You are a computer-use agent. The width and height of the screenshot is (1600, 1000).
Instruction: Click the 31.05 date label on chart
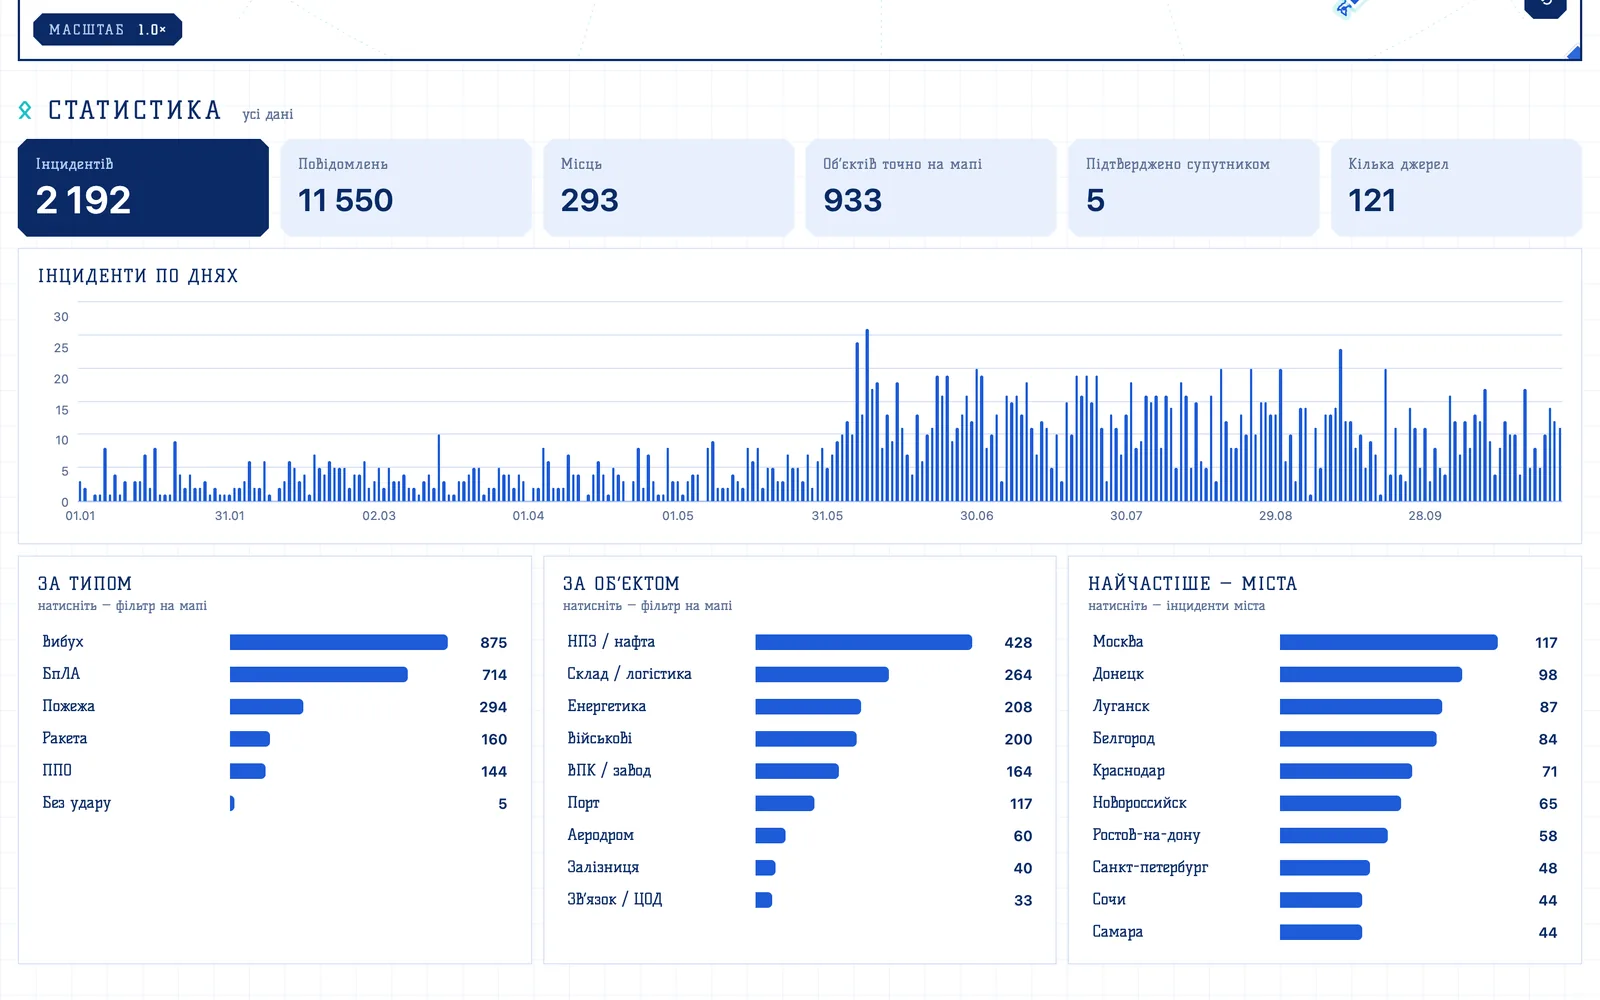(x=827, y=516)
